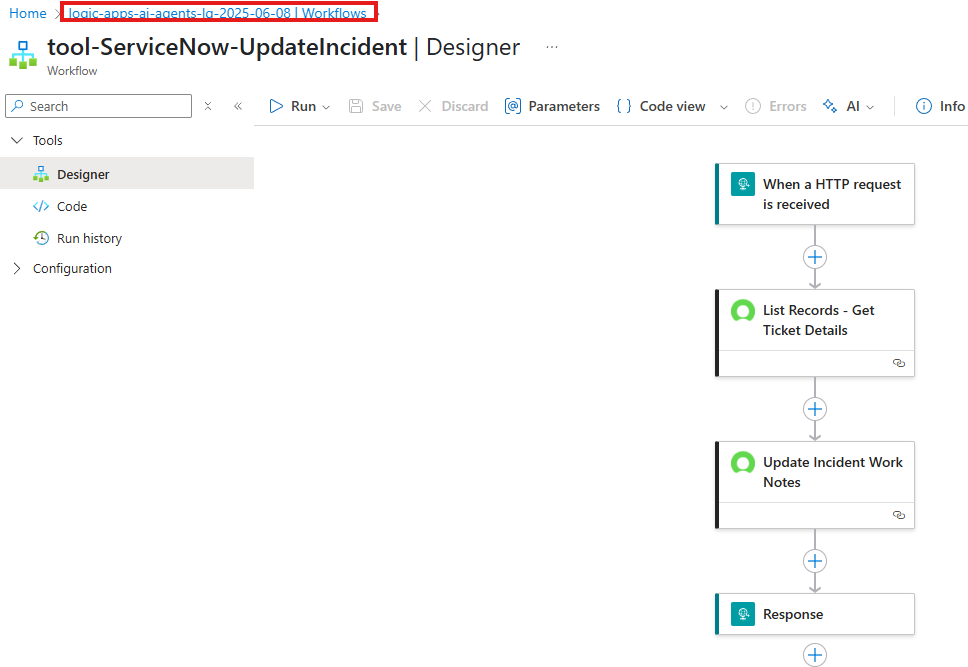Screen dimensions: 968x667
Task: Click the connection link icon on List Records
Action: click(x=899, y=363)
